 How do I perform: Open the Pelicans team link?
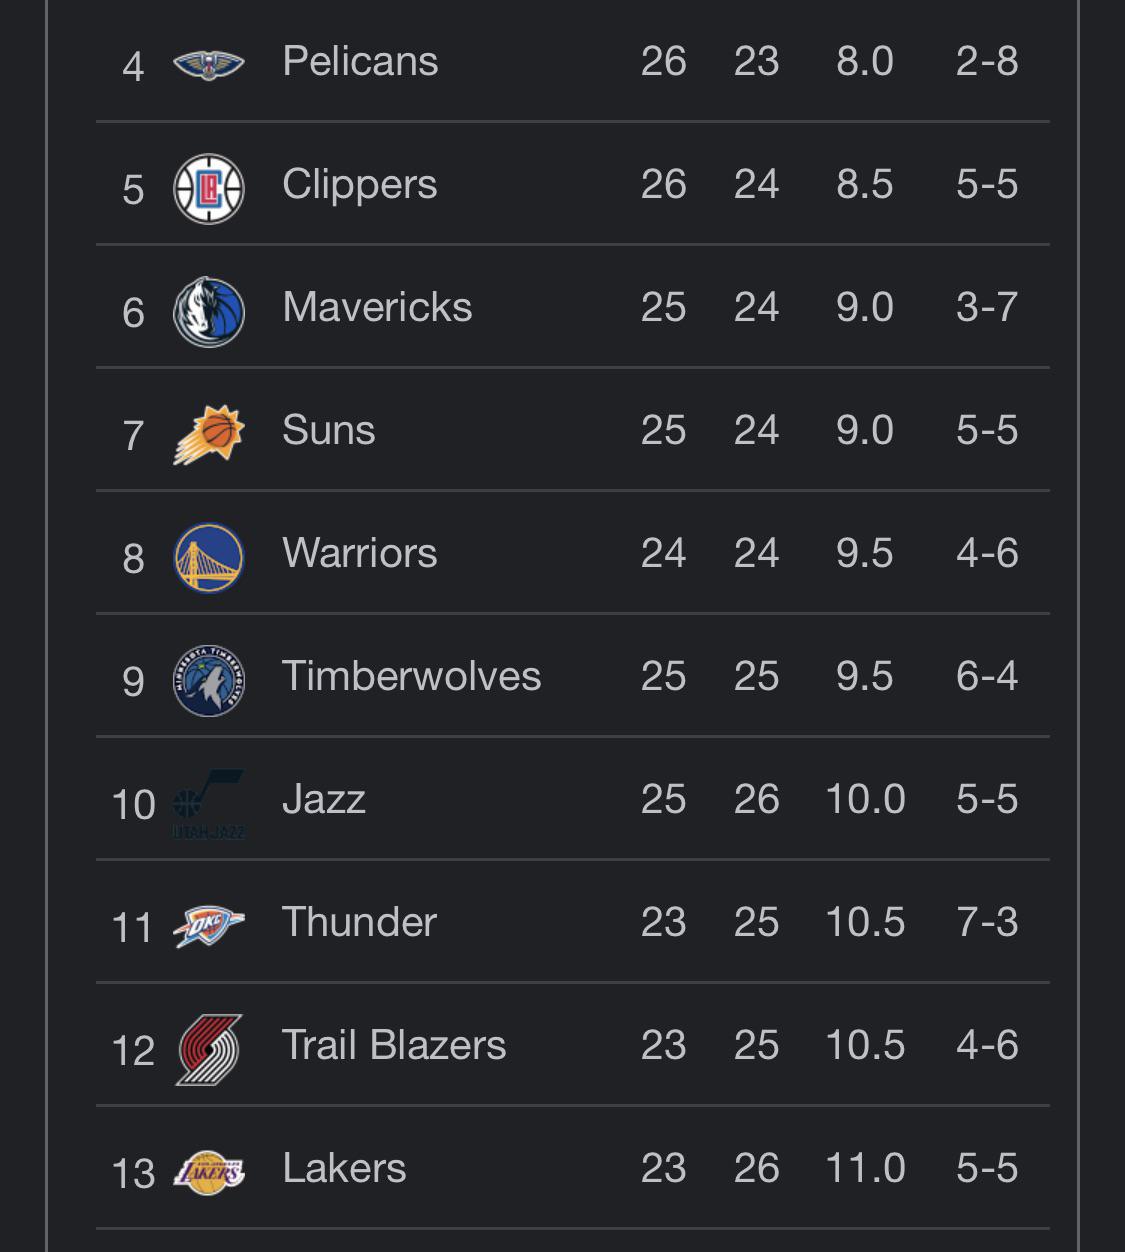[360, 62]
